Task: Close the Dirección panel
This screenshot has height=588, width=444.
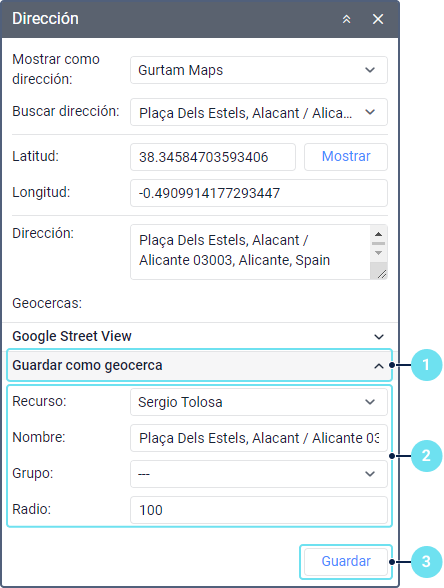Action: click(378, 19)
